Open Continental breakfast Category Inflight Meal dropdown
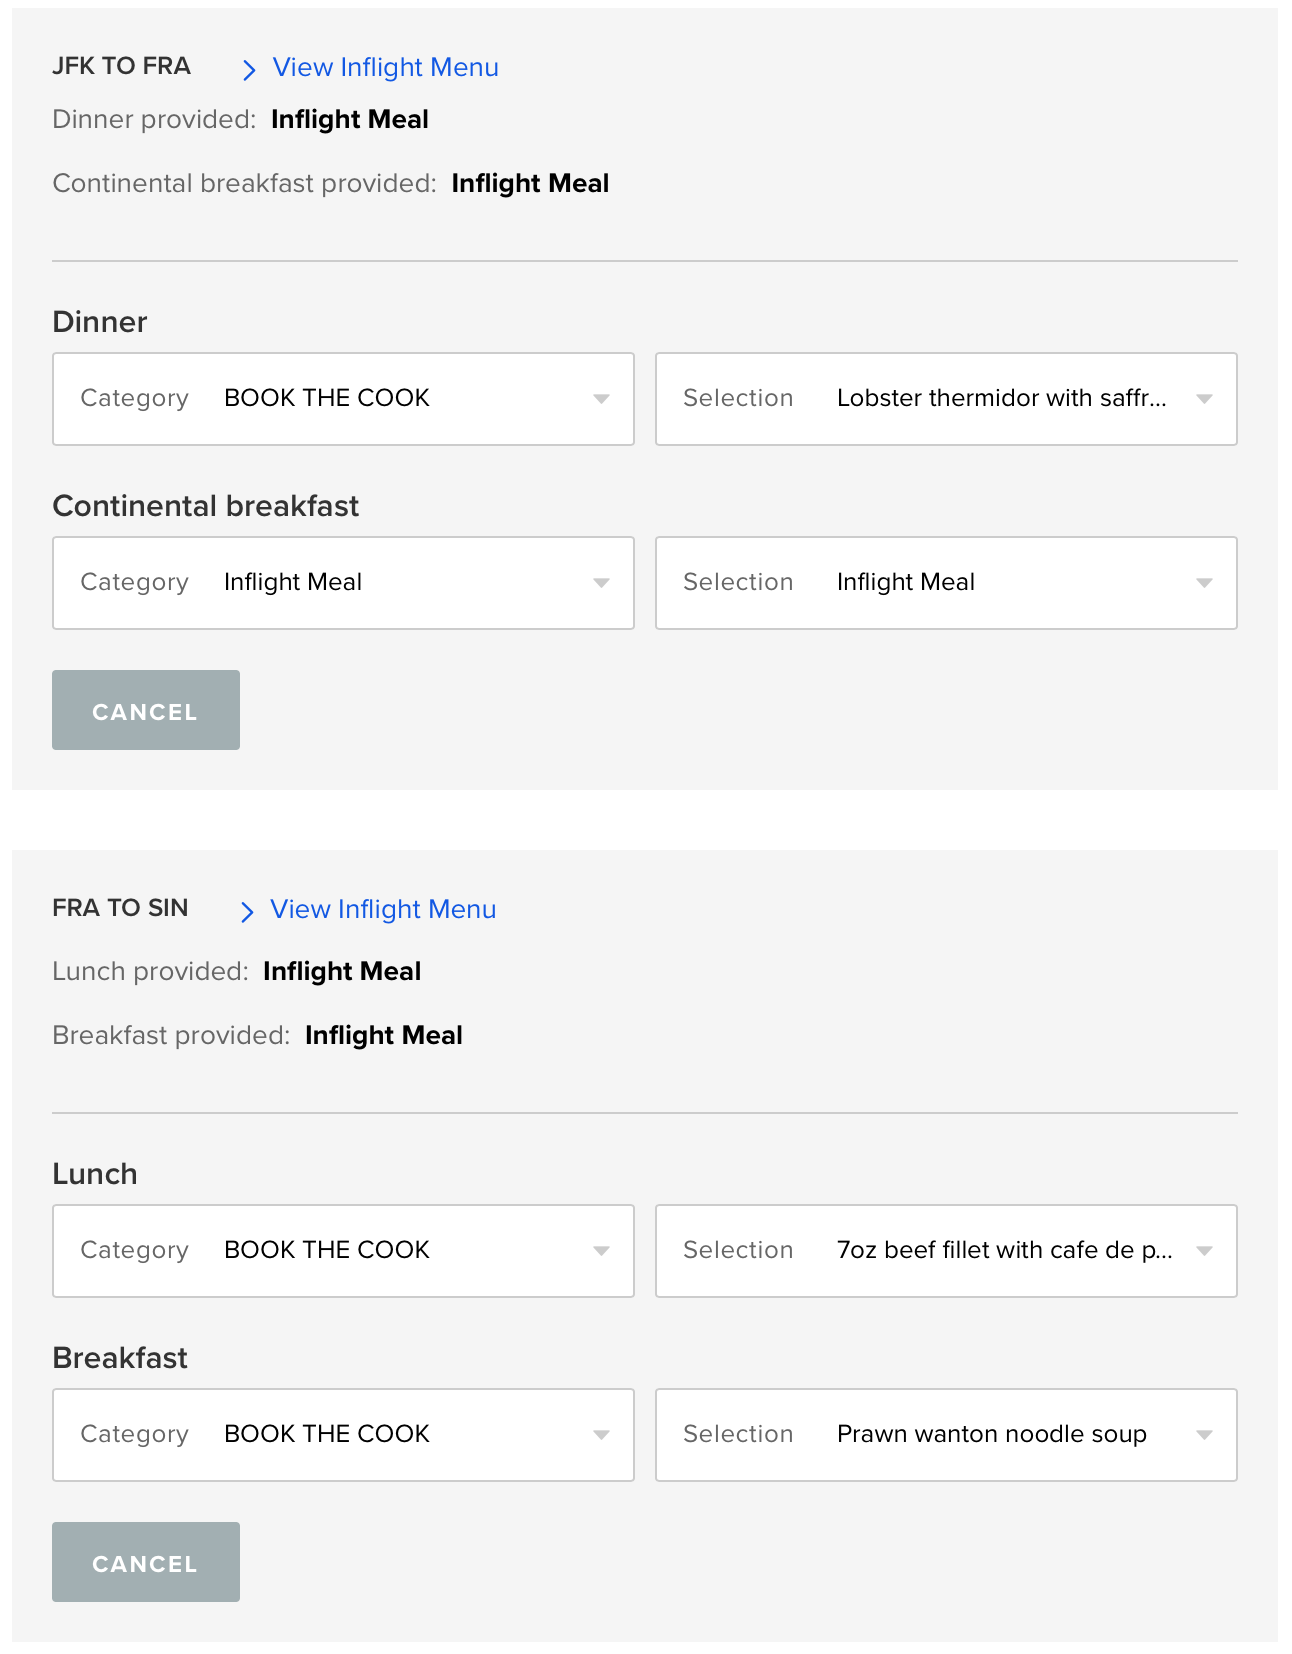The width and height of the screenshot is (1292, 1654). [x=343, y=583]
